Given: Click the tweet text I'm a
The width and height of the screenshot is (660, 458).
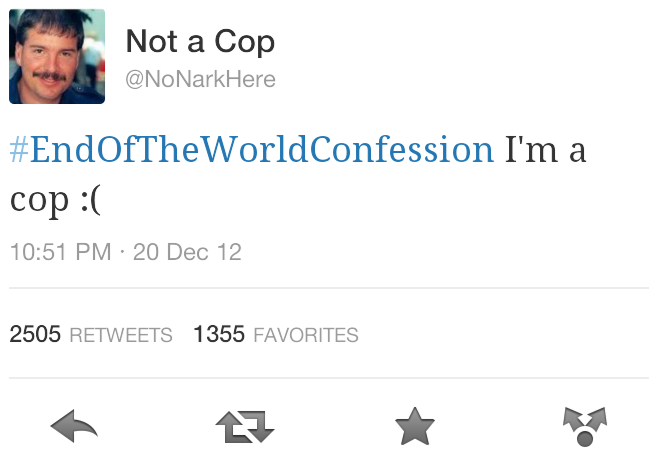Looking at the screenshot, I should click(x=545, y=149).
